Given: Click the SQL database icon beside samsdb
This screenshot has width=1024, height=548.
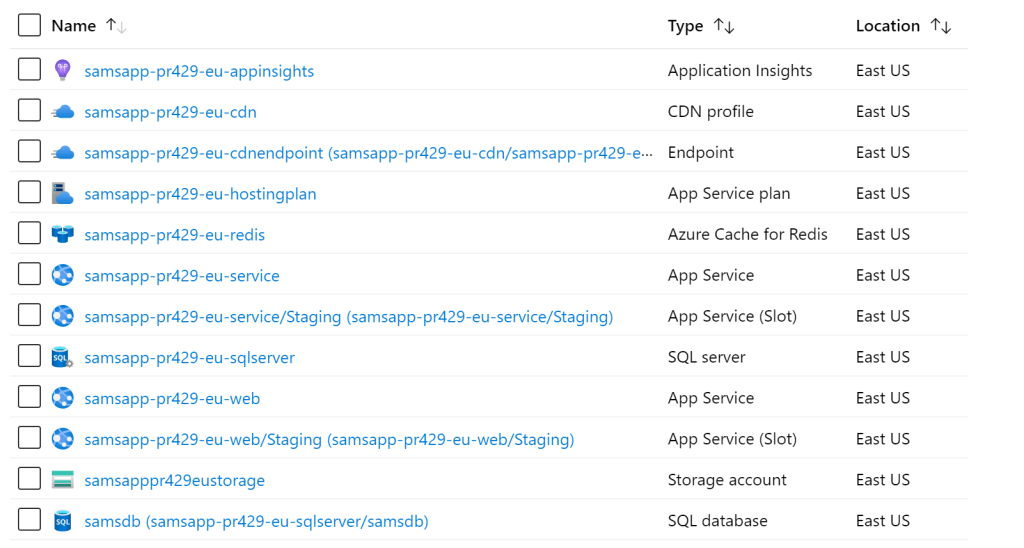Looking at the screenshot, I should (x=62, y=521).
